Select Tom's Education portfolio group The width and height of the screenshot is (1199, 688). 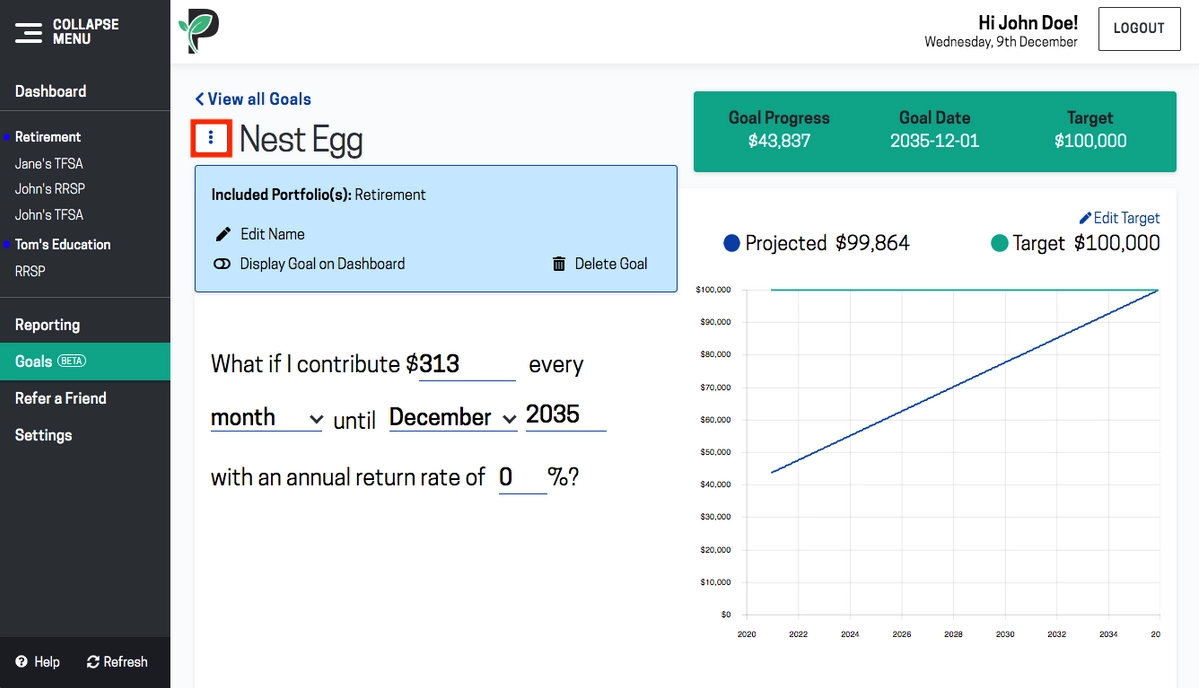click(x=63, y=245)
